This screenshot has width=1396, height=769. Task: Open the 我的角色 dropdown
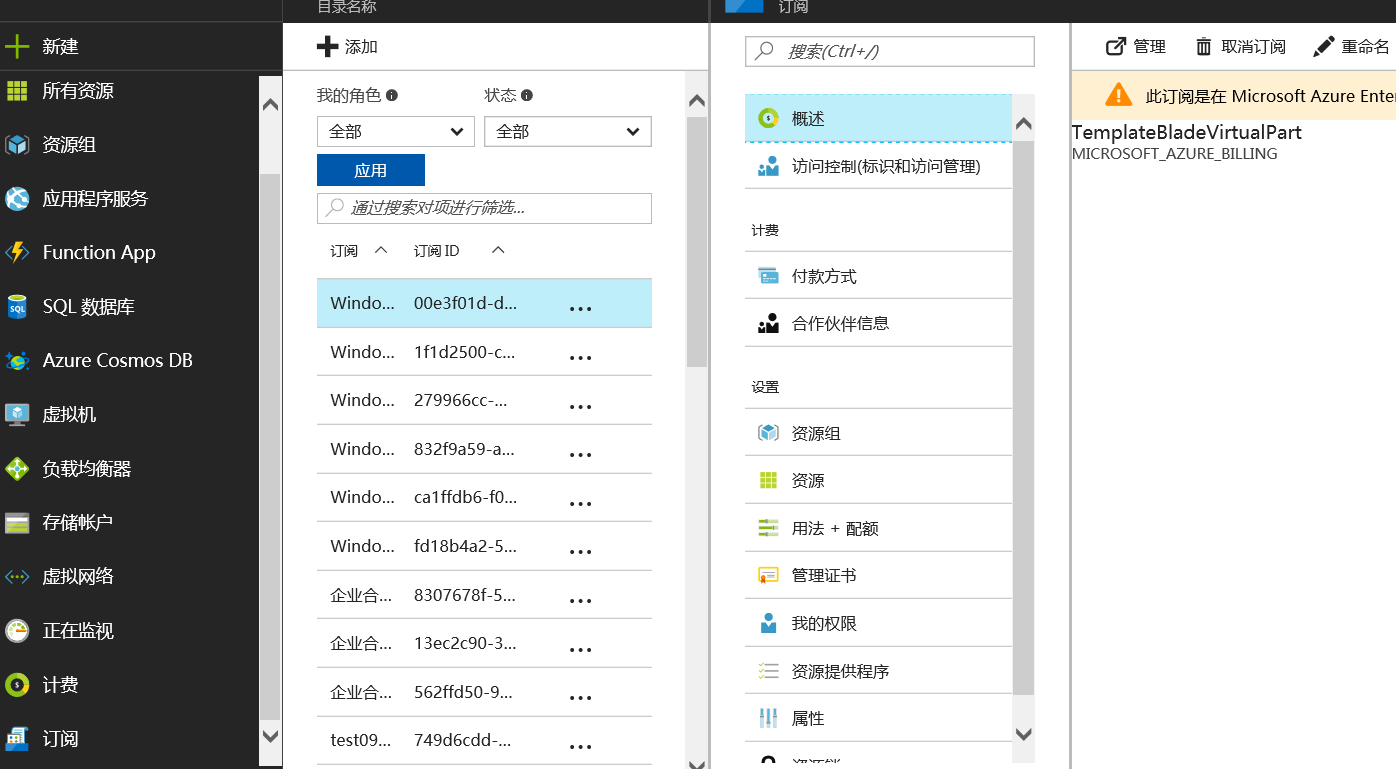(x=396, y=131)
